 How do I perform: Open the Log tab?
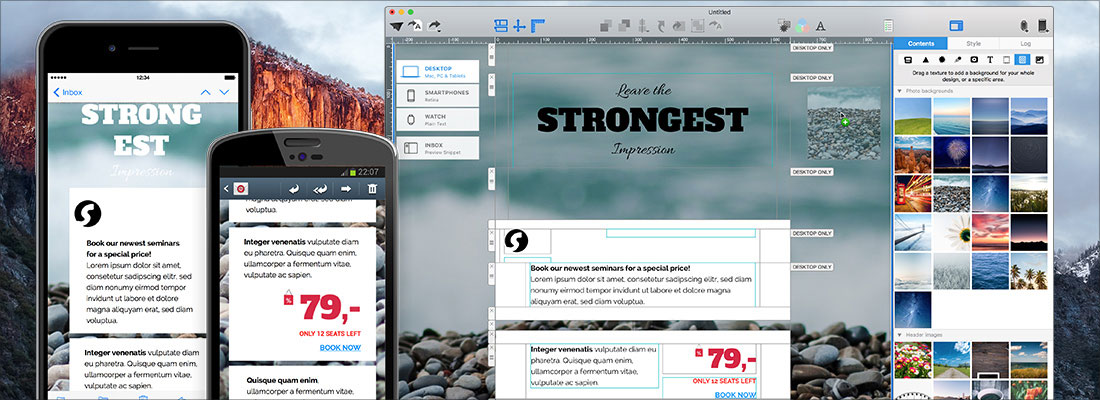[x=1025, y=44]
